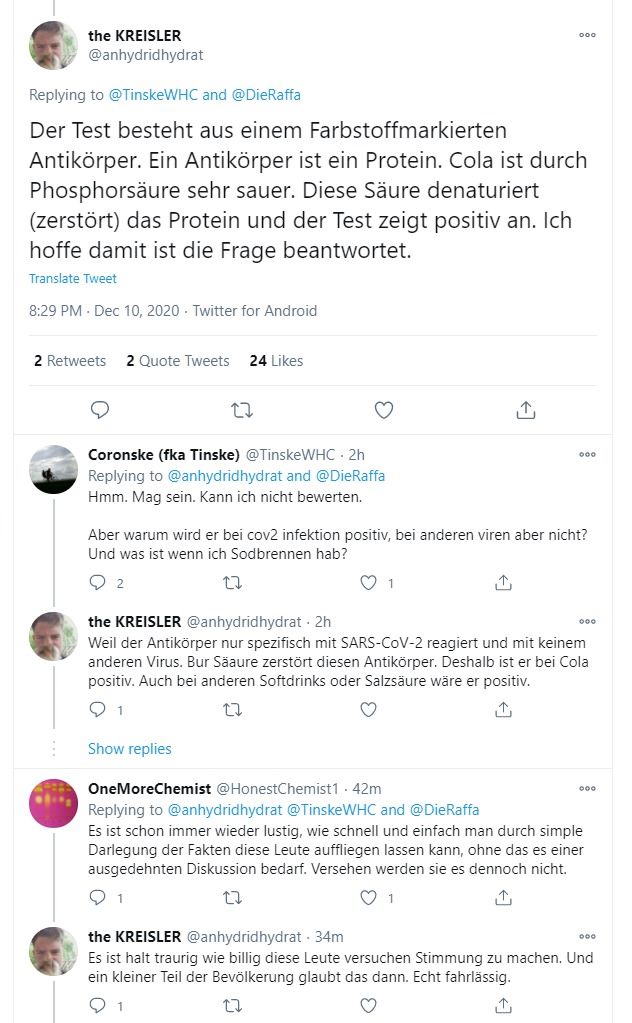Like OneMoreChemist's reply

click(x=369, y=898)
